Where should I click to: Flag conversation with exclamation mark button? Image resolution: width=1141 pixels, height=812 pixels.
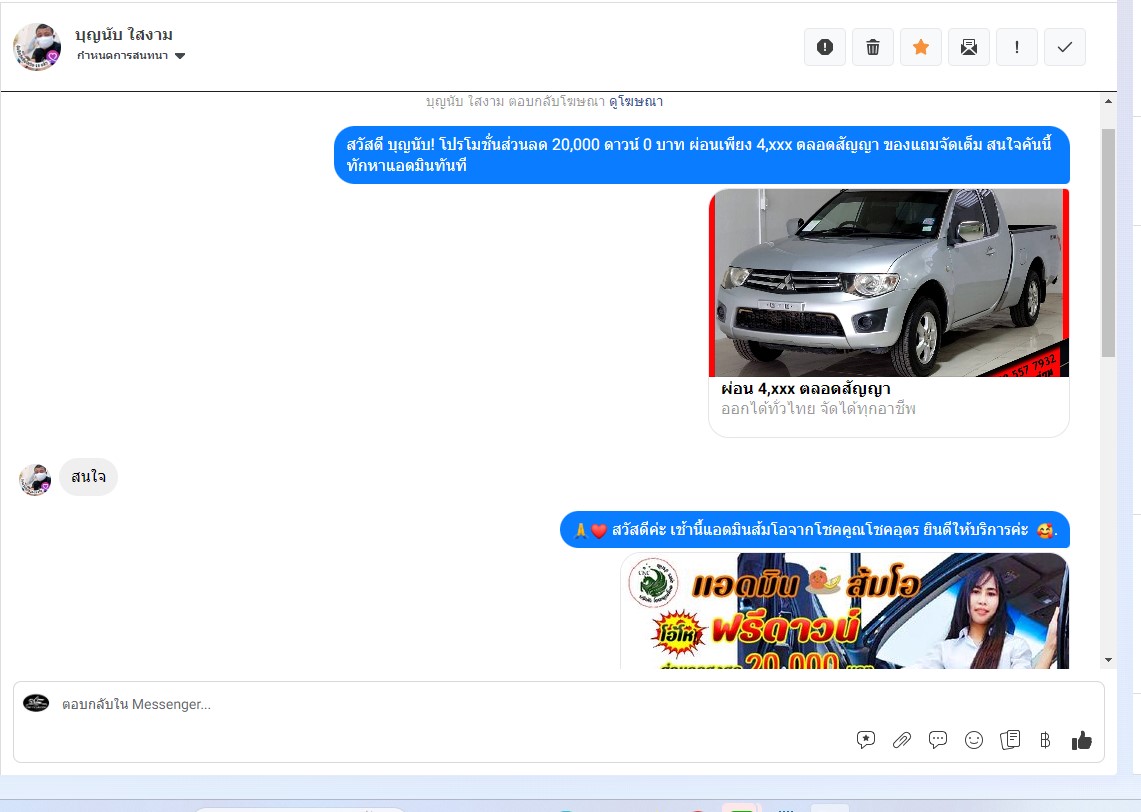(x=1017, y=47)
